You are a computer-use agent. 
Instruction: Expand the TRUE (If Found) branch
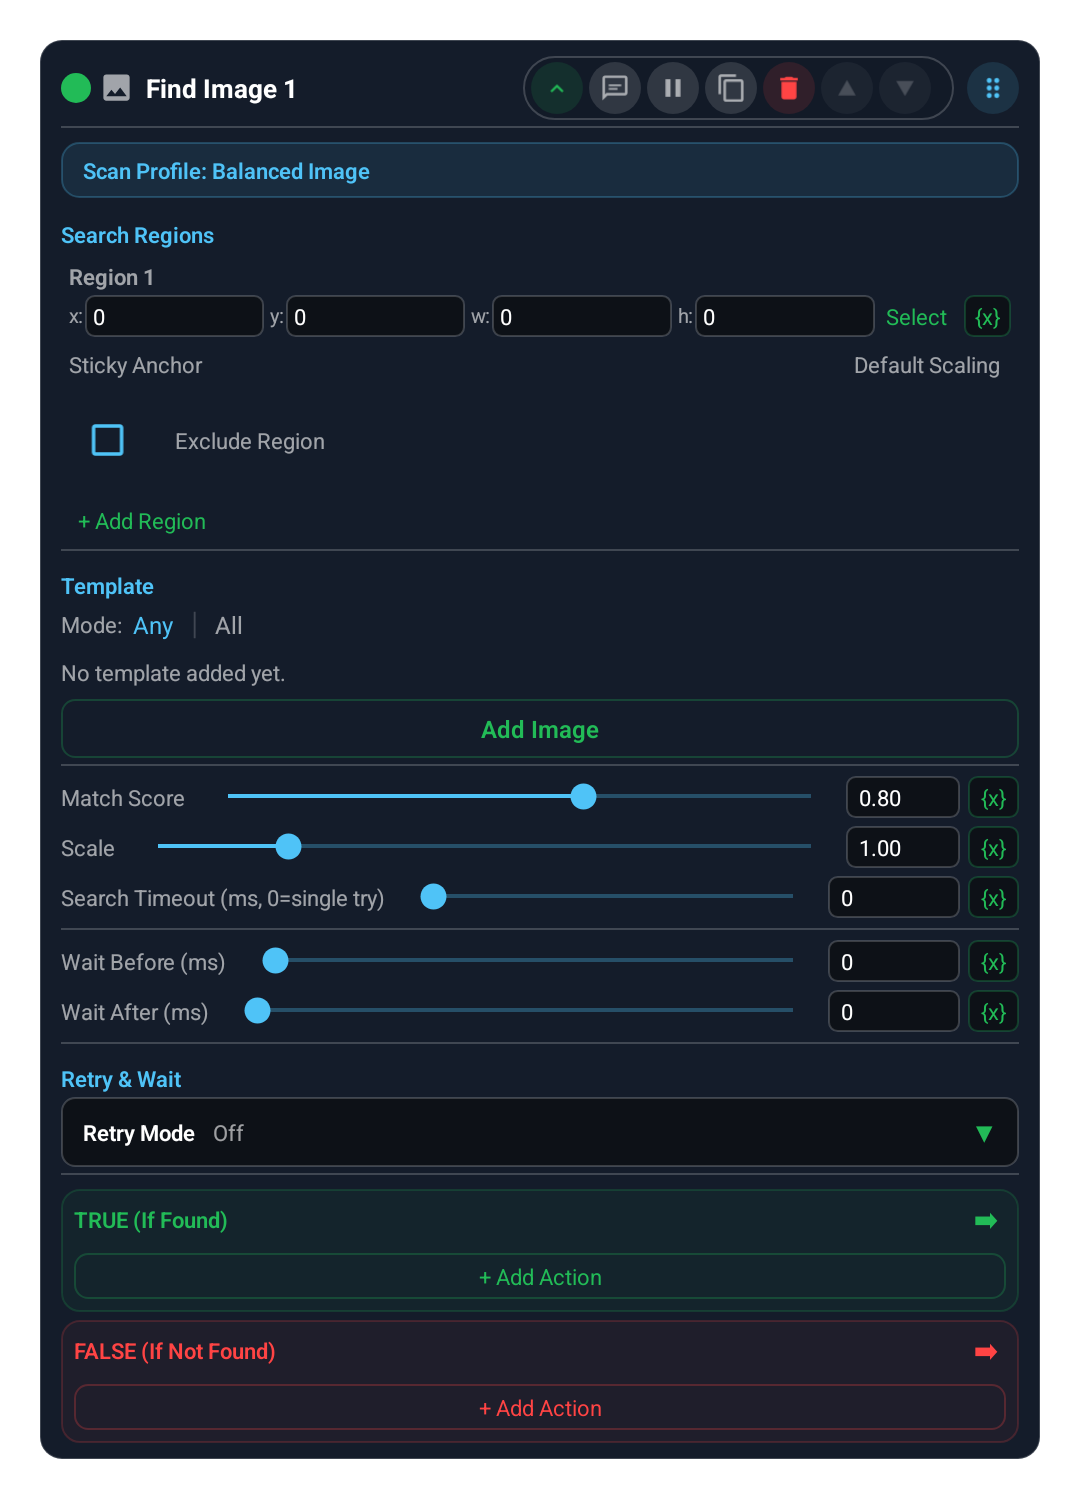pos(986,1220)
